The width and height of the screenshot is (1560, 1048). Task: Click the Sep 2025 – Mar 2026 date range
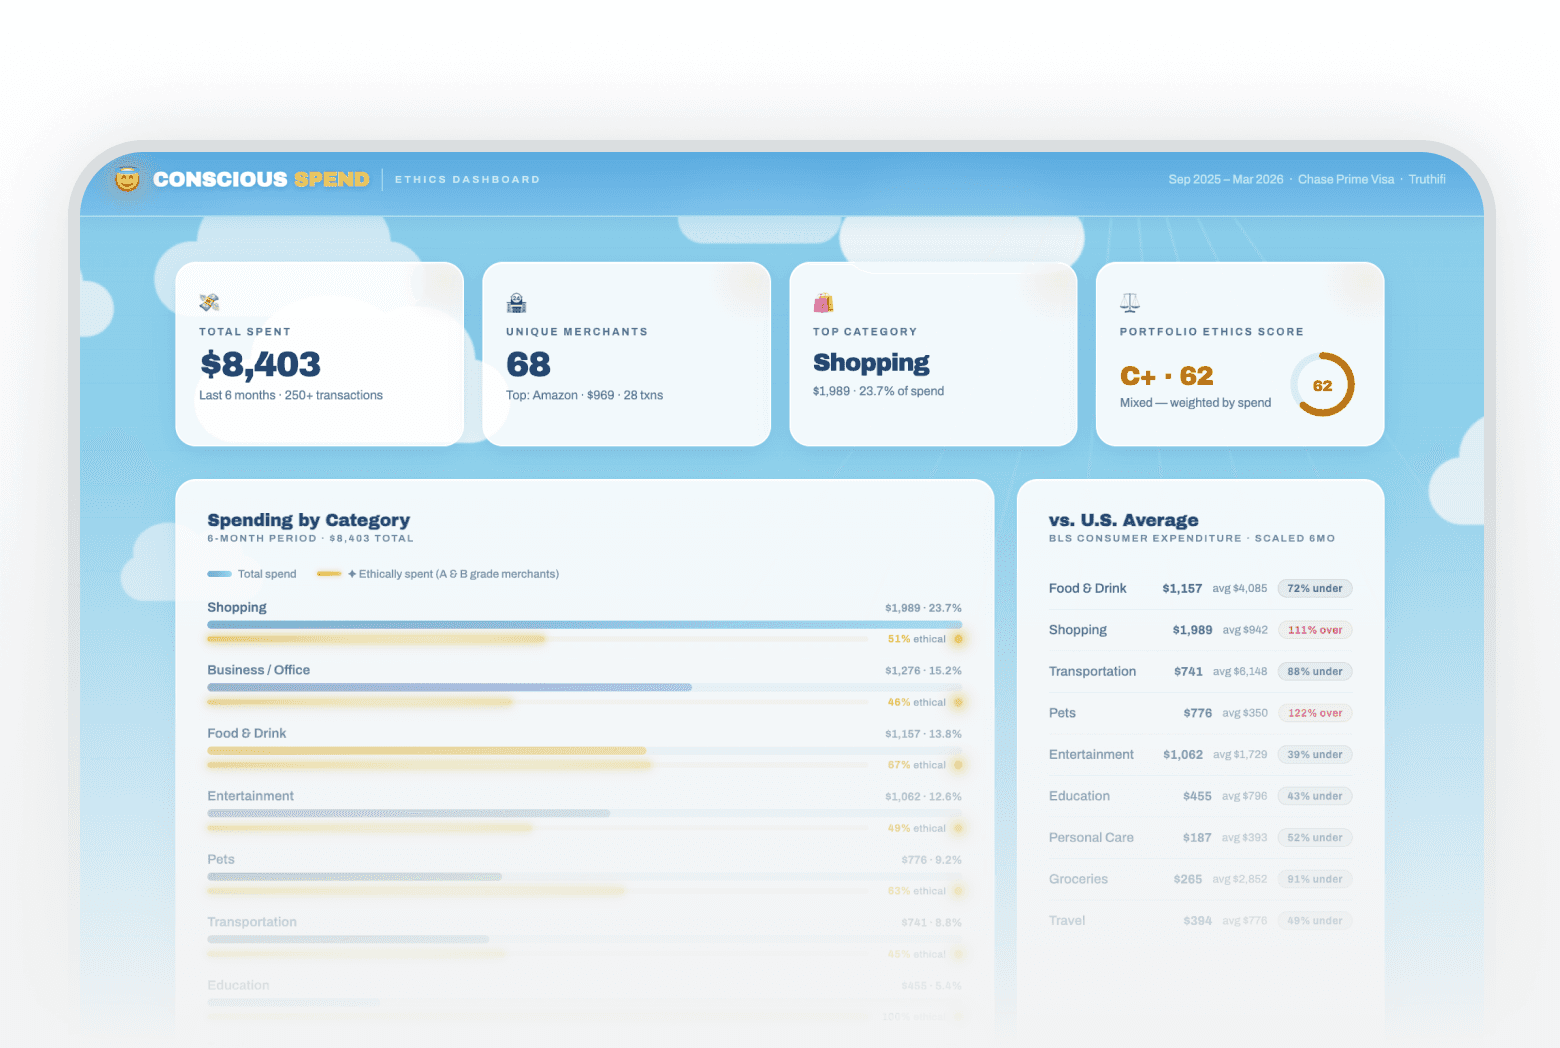[1225, 180]
